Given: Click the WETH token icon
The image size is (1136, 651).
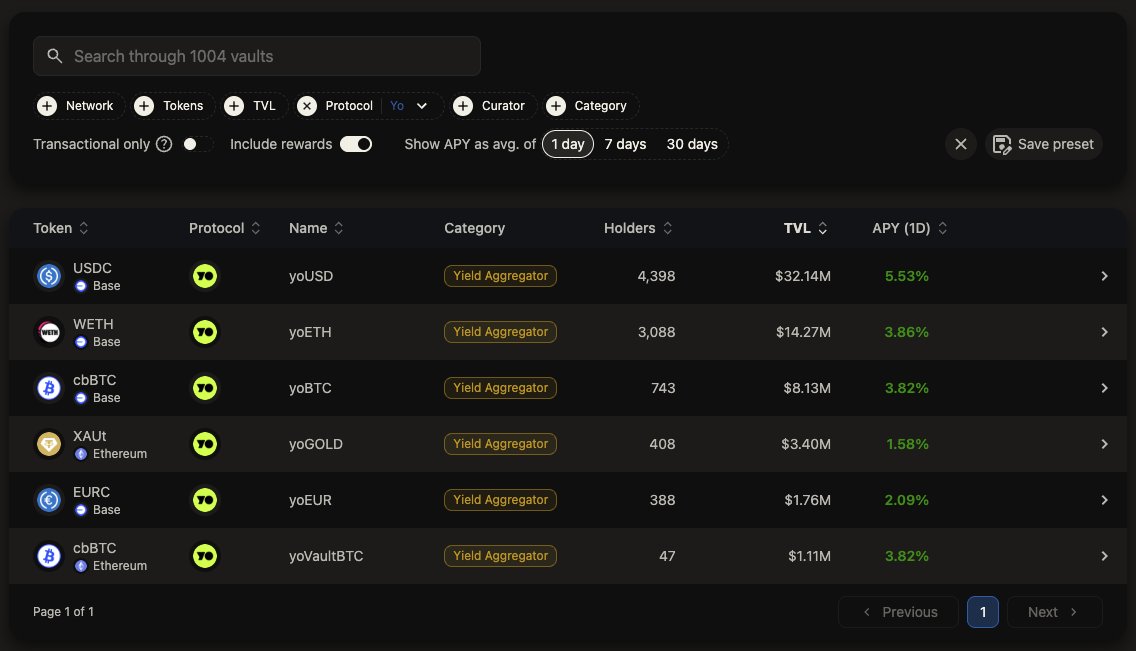Looking at the screenshot, I should point(49,332).
